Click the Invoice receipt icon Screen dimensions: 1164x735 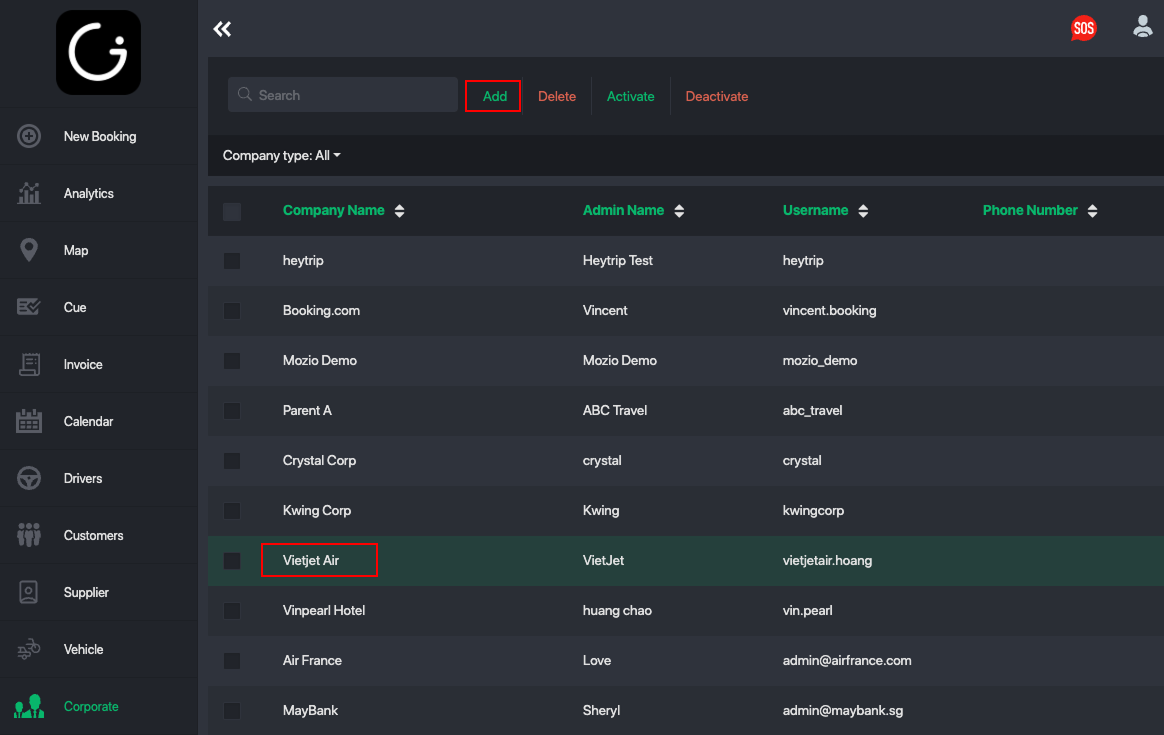29,364
